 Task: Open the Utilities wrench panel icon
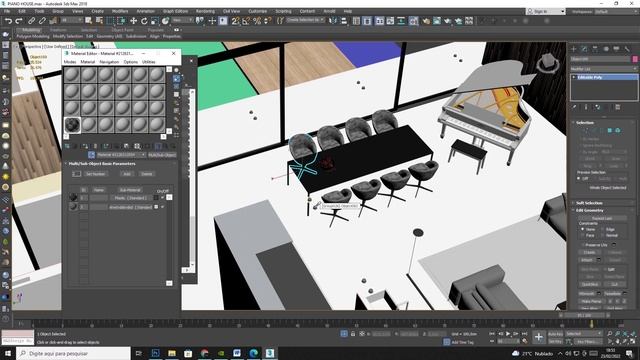(627, 49)
